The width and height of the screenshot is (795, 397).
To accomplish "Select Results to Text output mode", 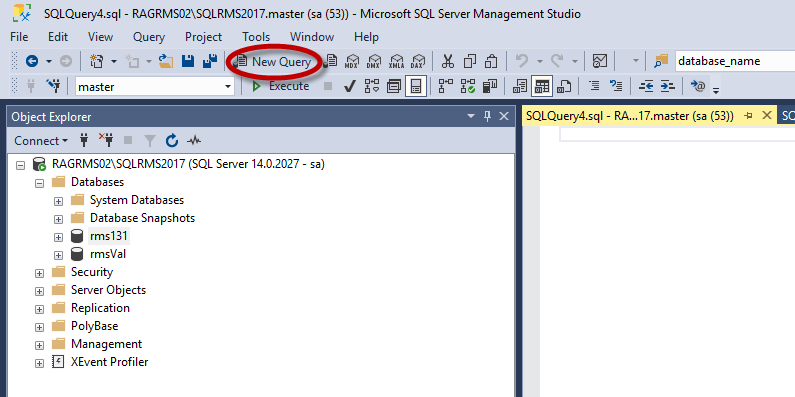I will pos(520,87).
